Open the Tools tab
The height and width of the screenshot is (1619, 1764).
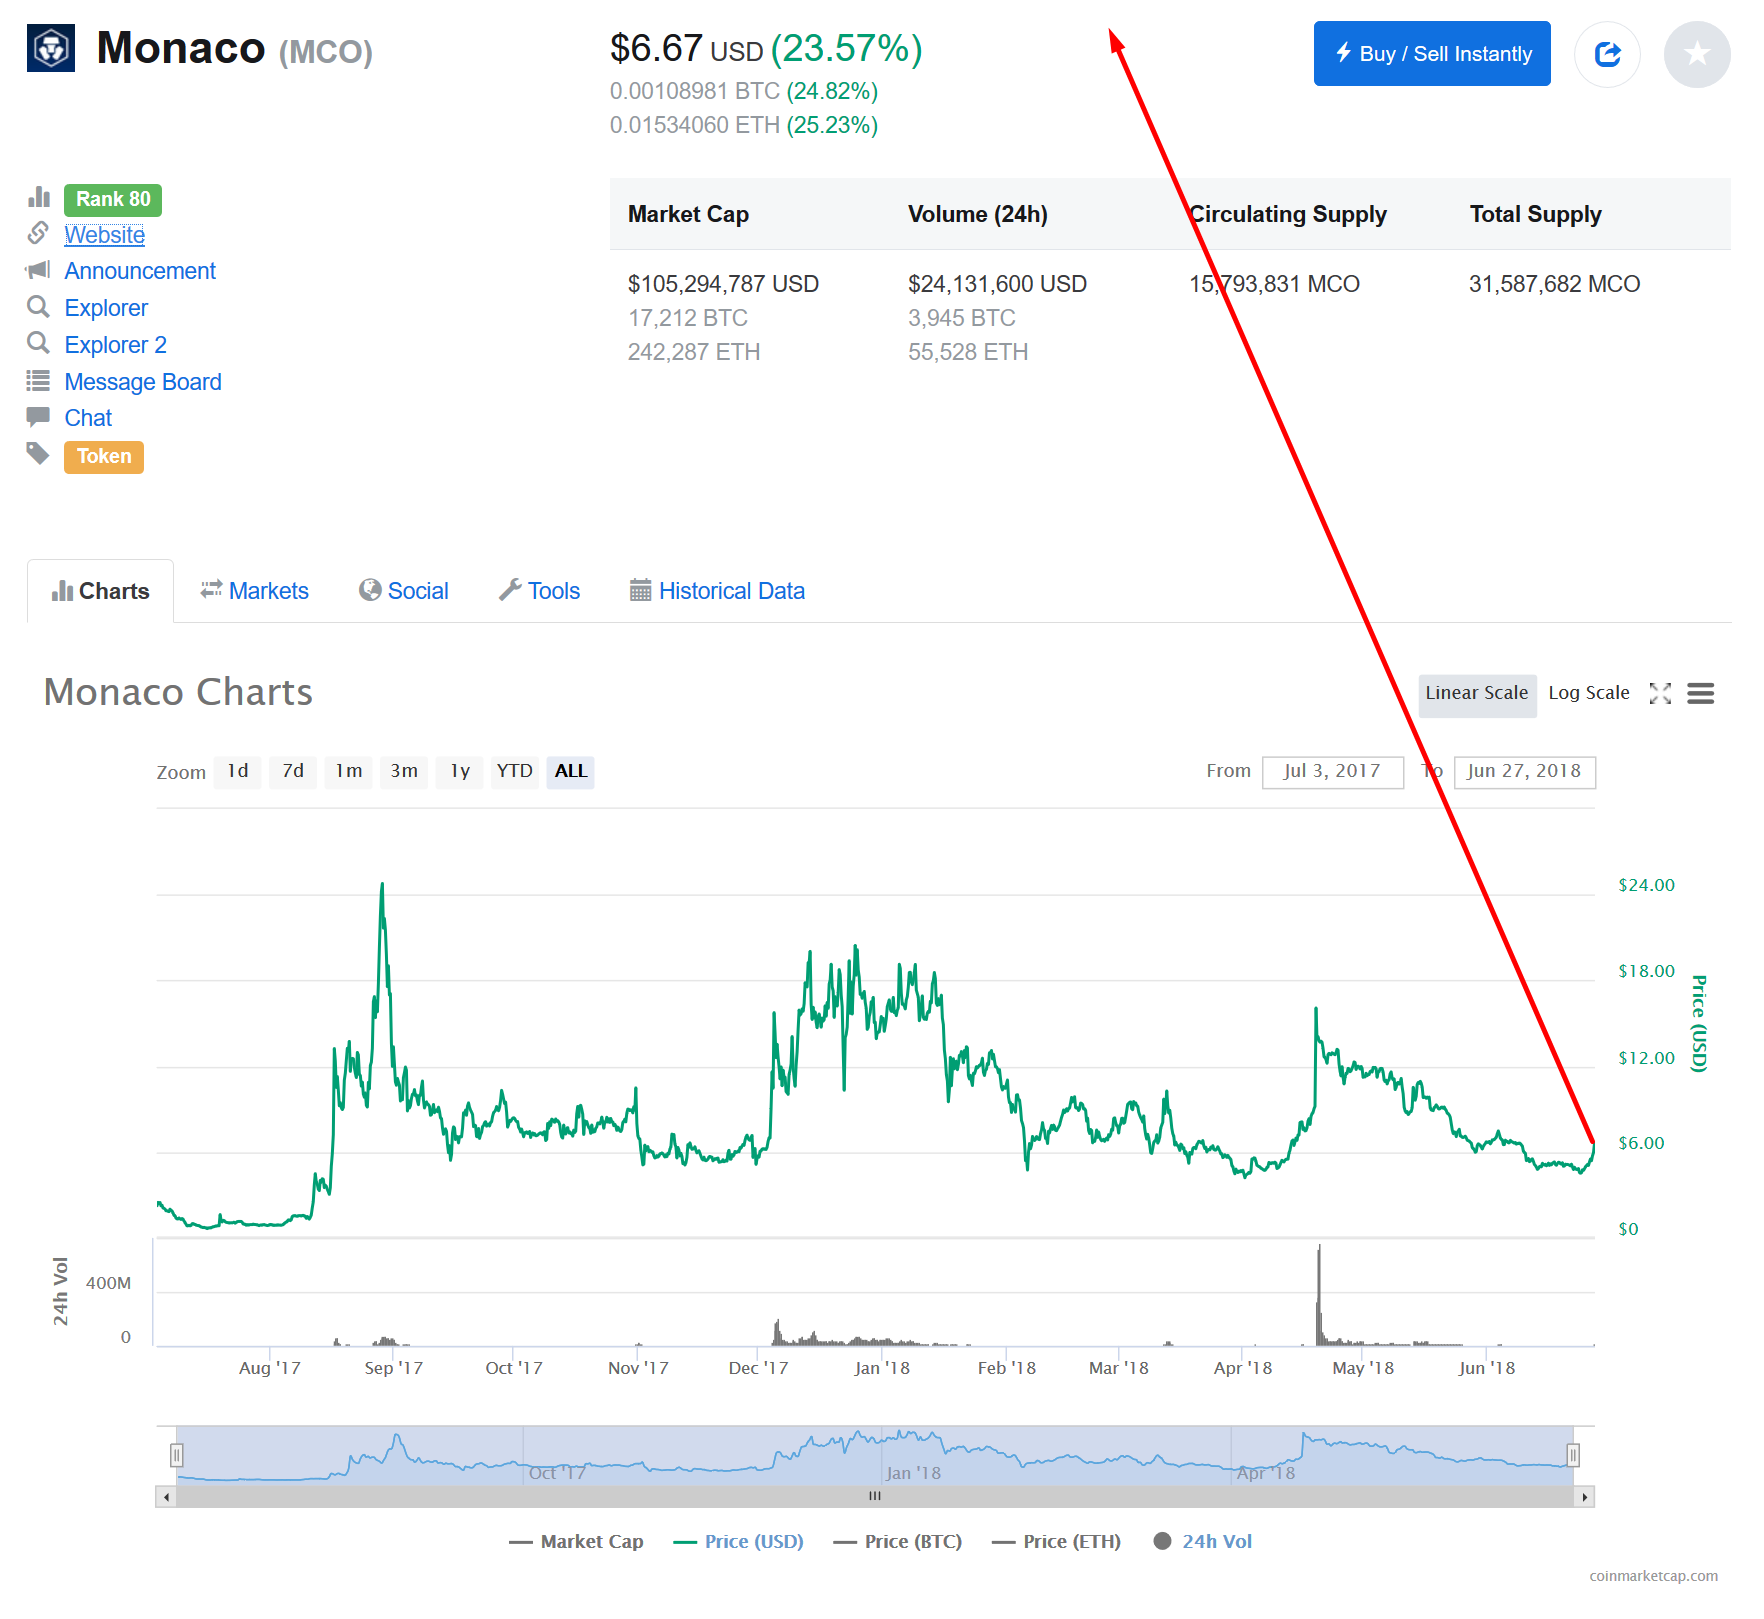pyautogui.click(x=540, y=591)
